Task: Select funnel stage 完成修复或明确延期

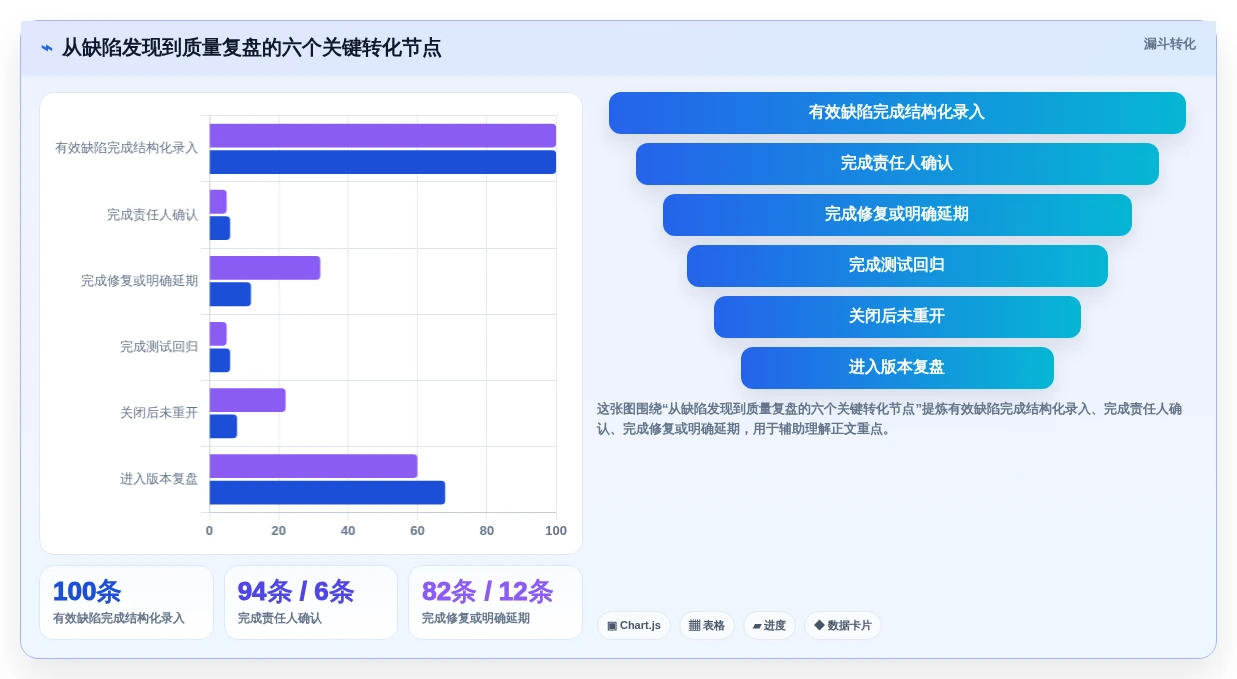Action: pos(897,215)
